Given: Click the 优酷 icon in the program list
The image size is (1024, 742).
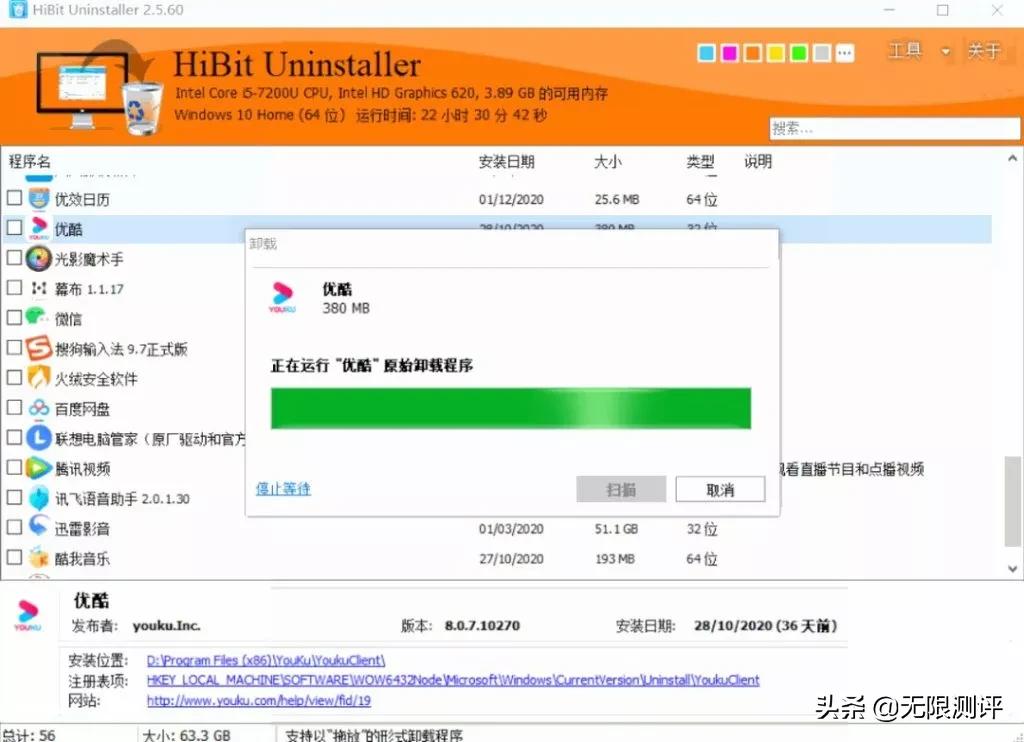Looking at the screenshot, I should click(39, 228).
